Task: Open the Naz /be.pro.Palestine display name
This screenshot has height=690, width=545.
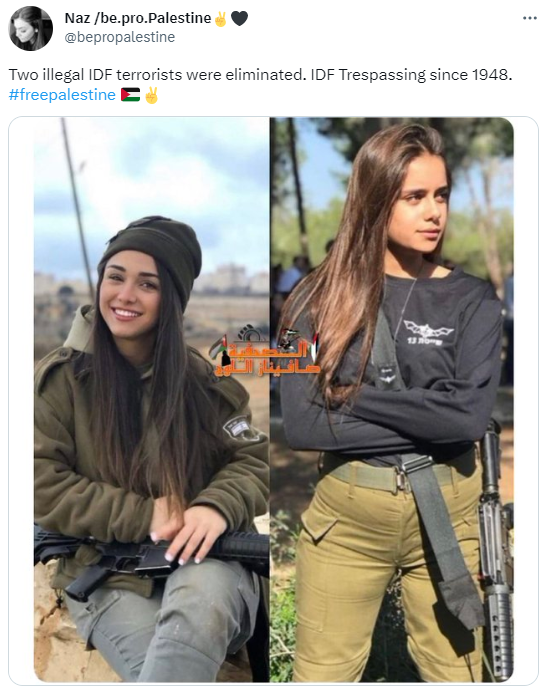Action: pyautogui.click(x=138, y=18)
